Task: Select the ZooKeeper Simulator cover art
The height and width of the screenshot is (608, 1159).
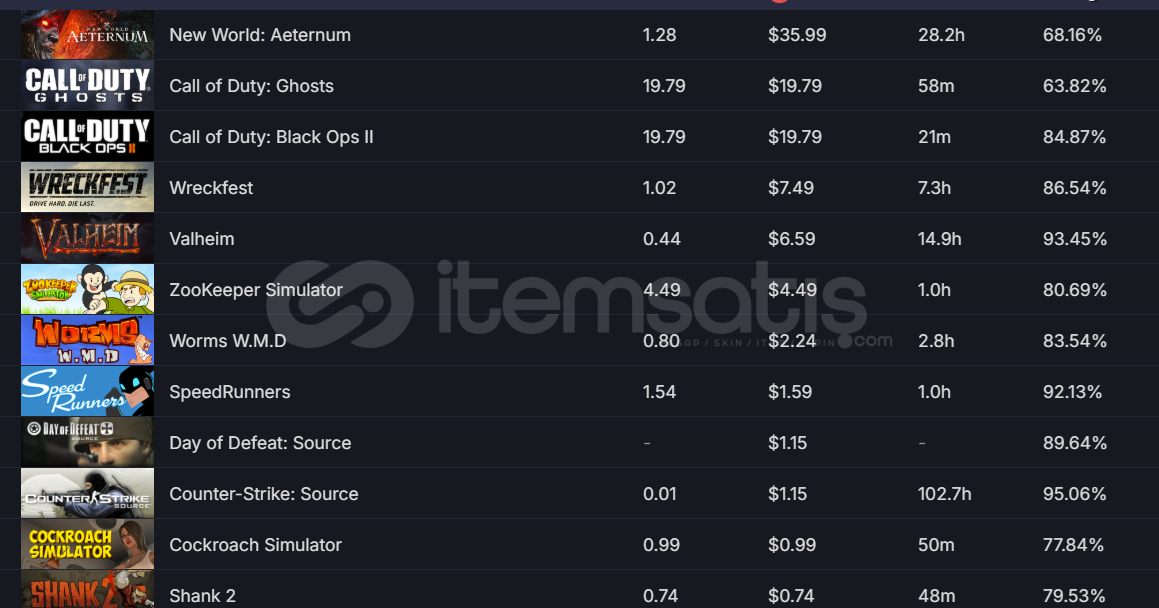Action: coord(87,290)
